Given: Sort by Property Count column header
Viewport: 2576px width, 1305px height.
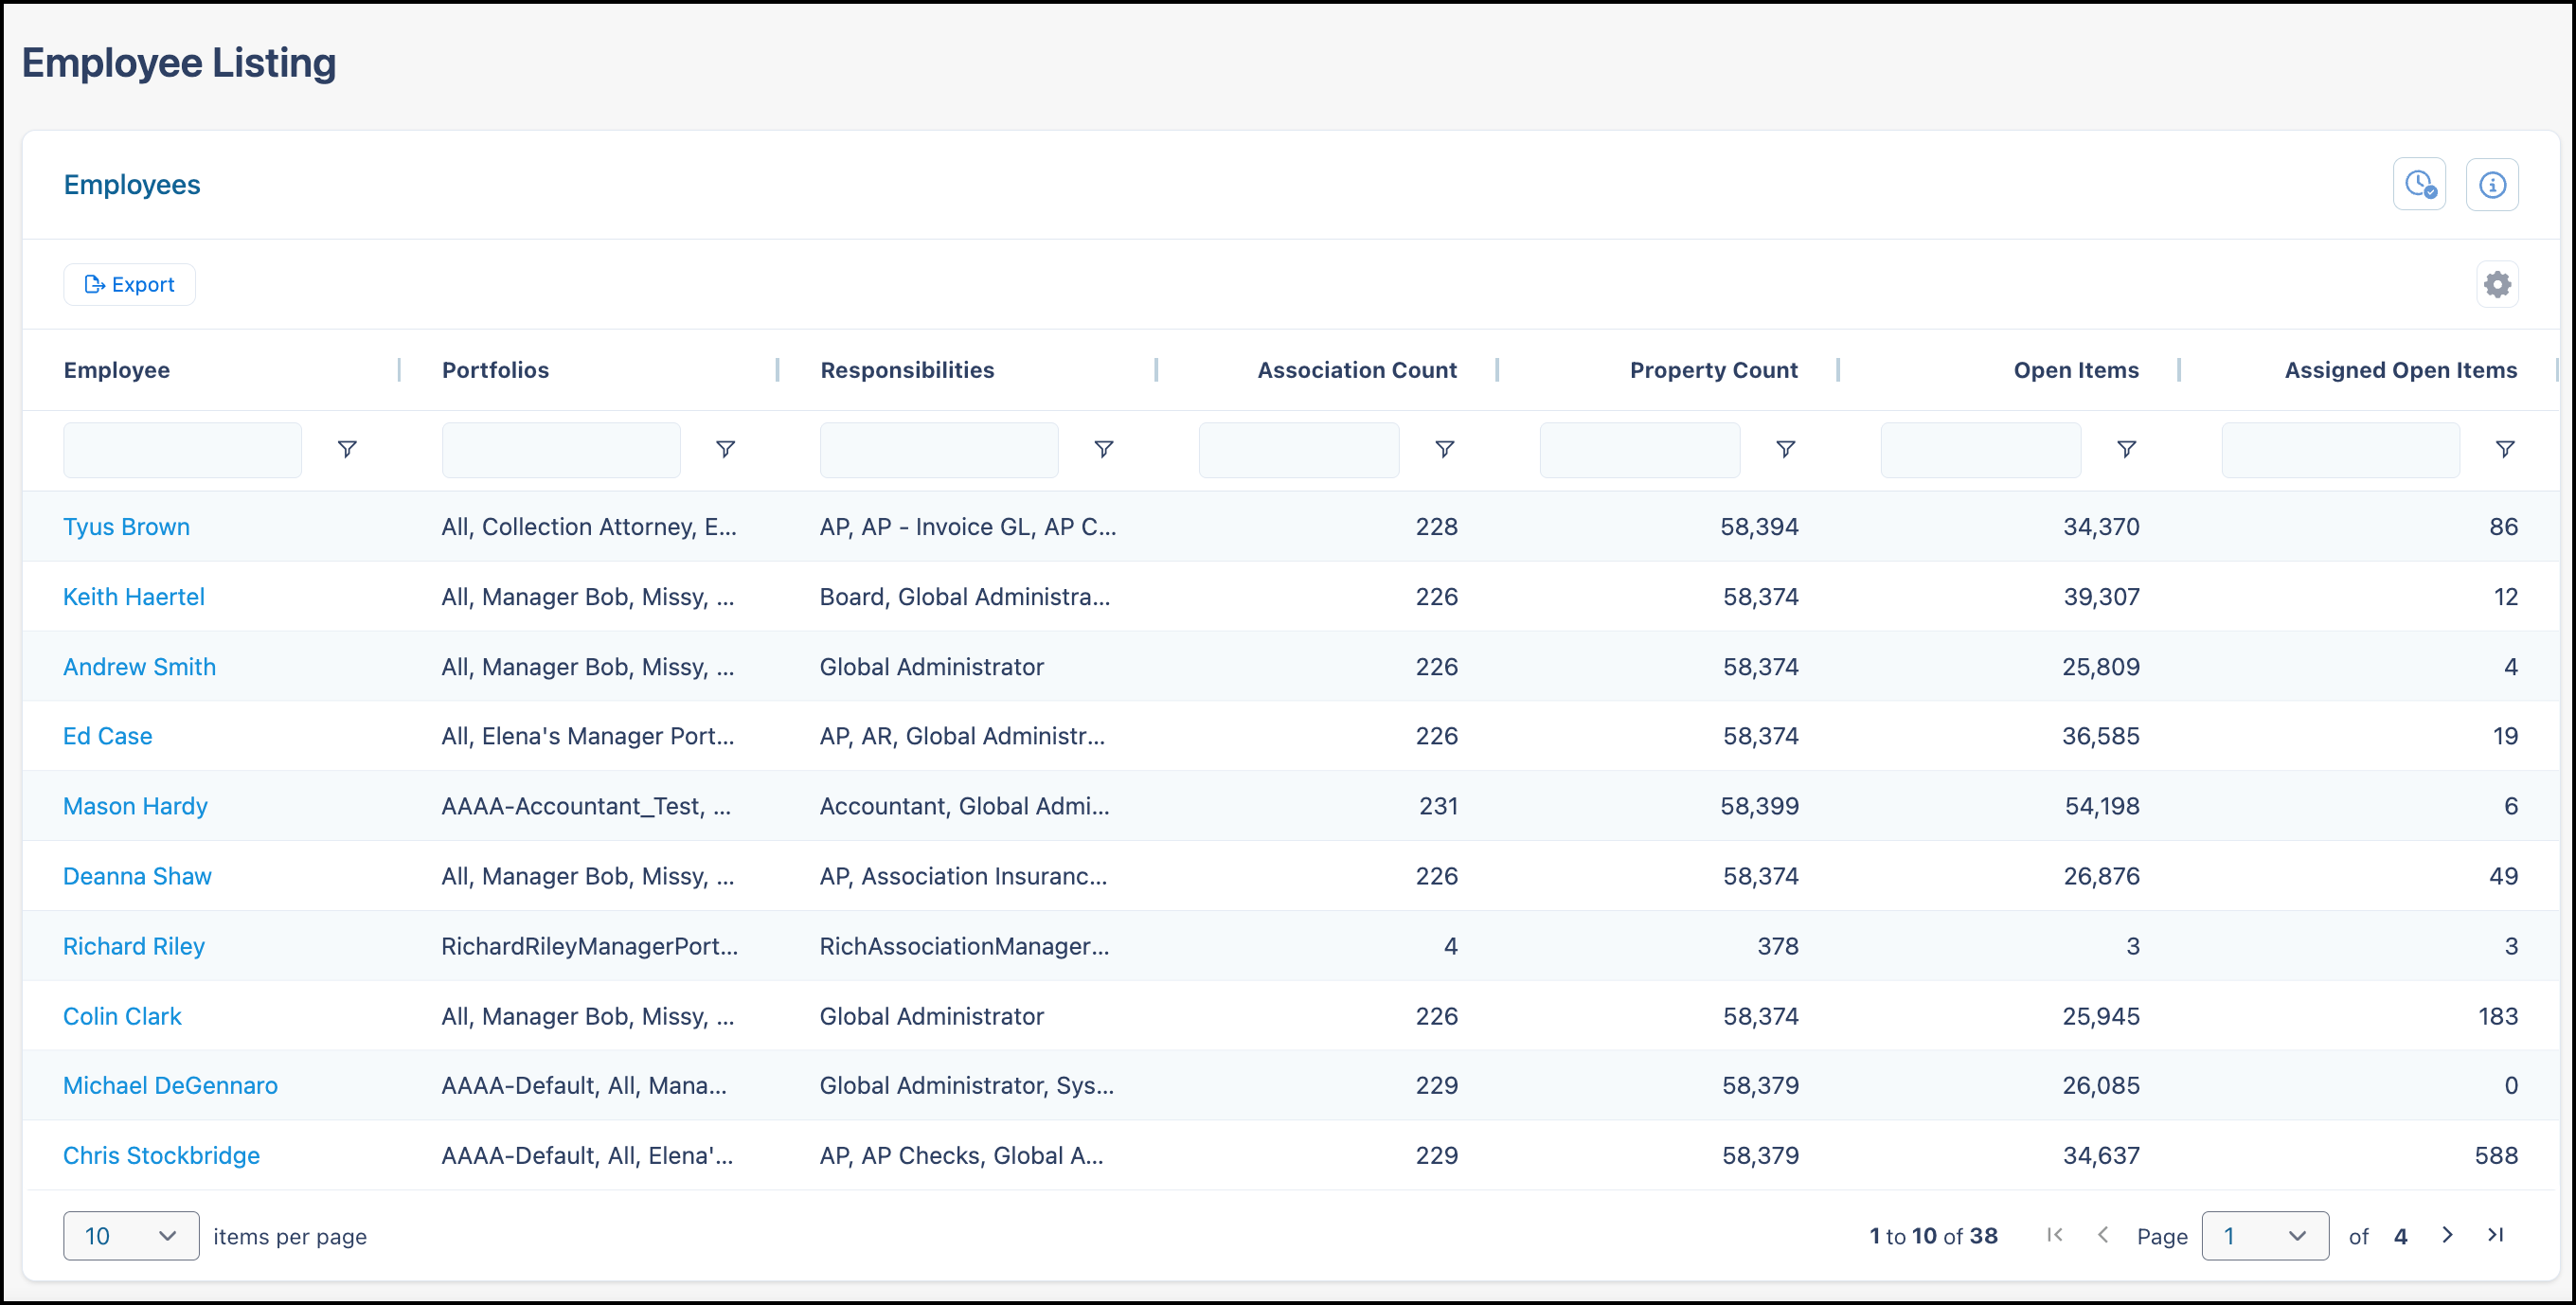Looking at the screenshot, I should click(x=1714, y=370).
